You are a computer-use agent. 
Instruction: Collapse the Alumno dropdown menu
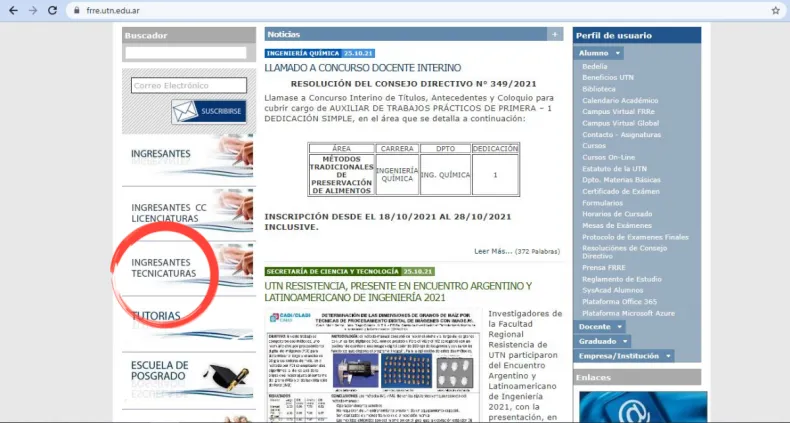(599, 53)
